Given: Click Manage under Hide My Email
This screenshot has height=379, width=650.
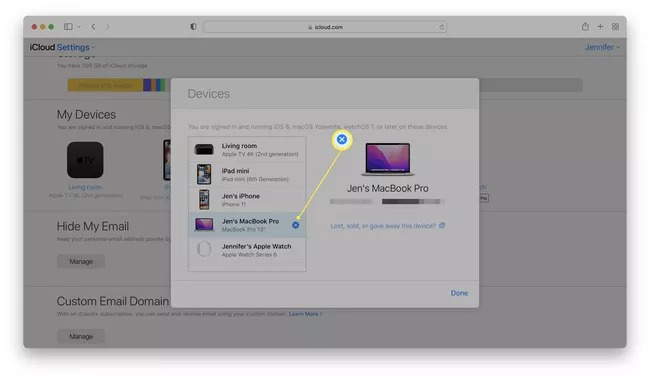Looking at the screenshot, I should 81,262.
